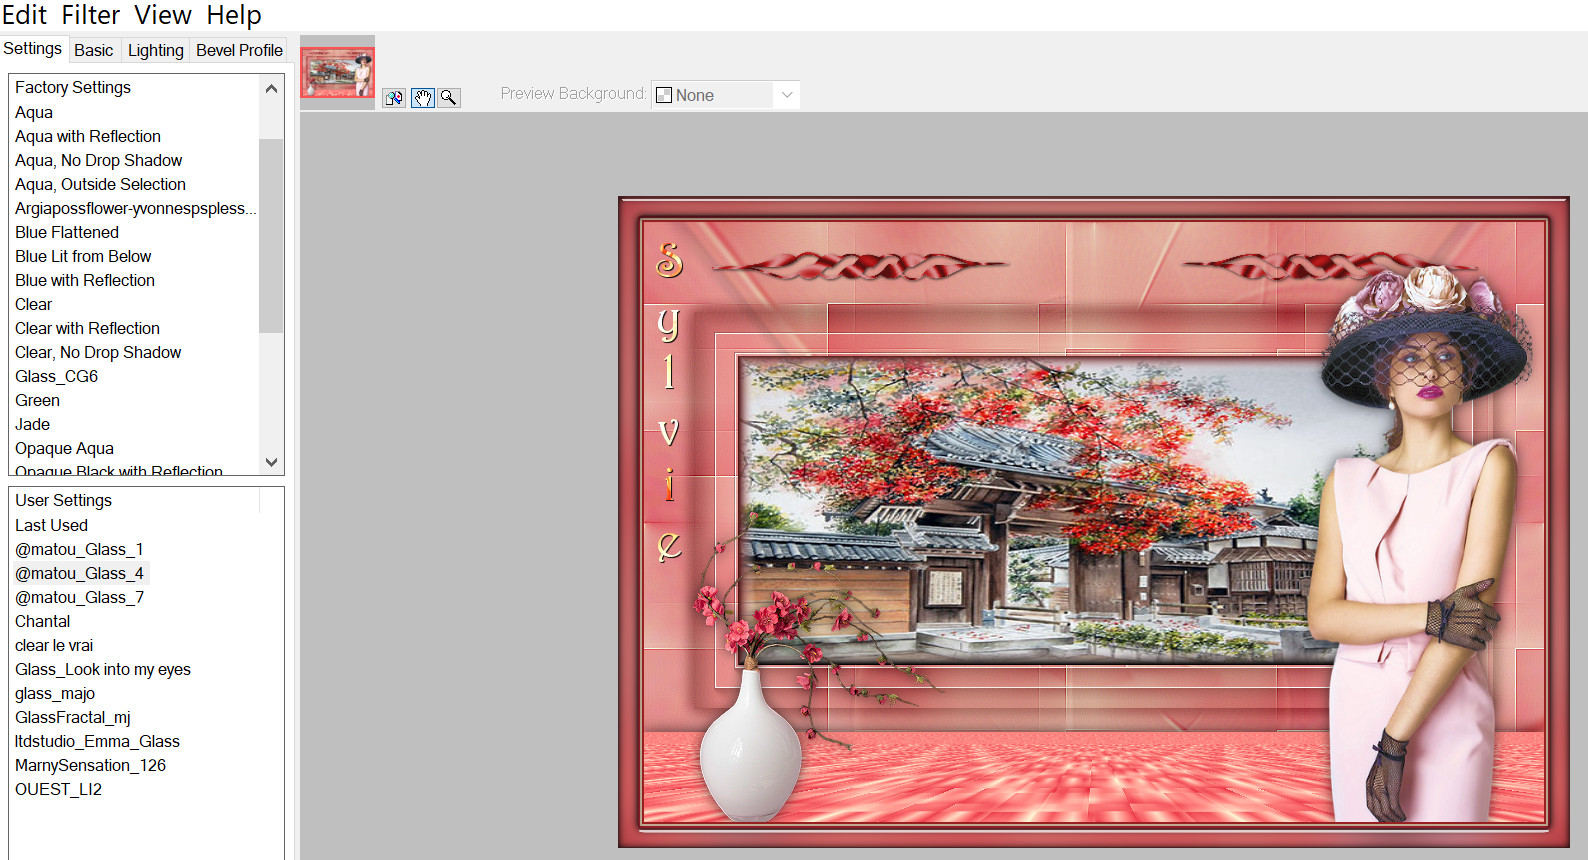
Task: Select the Aqua with Reflection preset
Action: [x=88, y=136]
